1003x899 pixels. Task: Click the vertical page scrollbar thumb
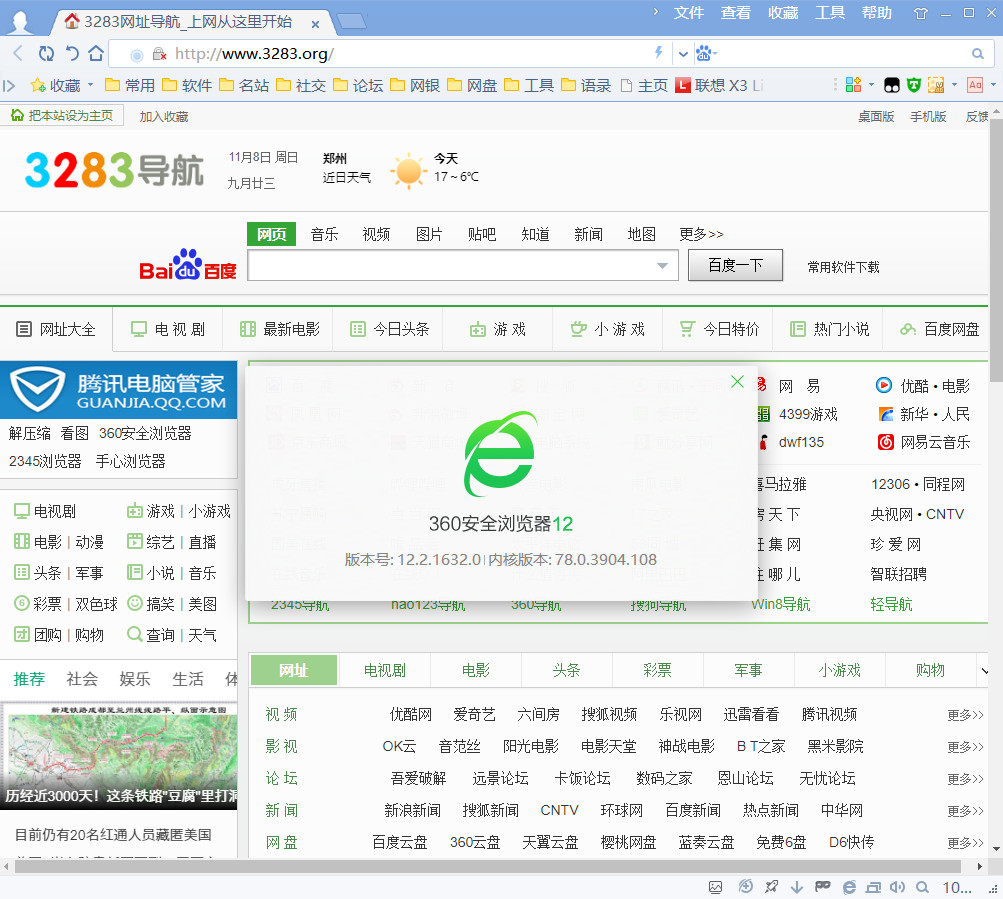tap(996, 252)
